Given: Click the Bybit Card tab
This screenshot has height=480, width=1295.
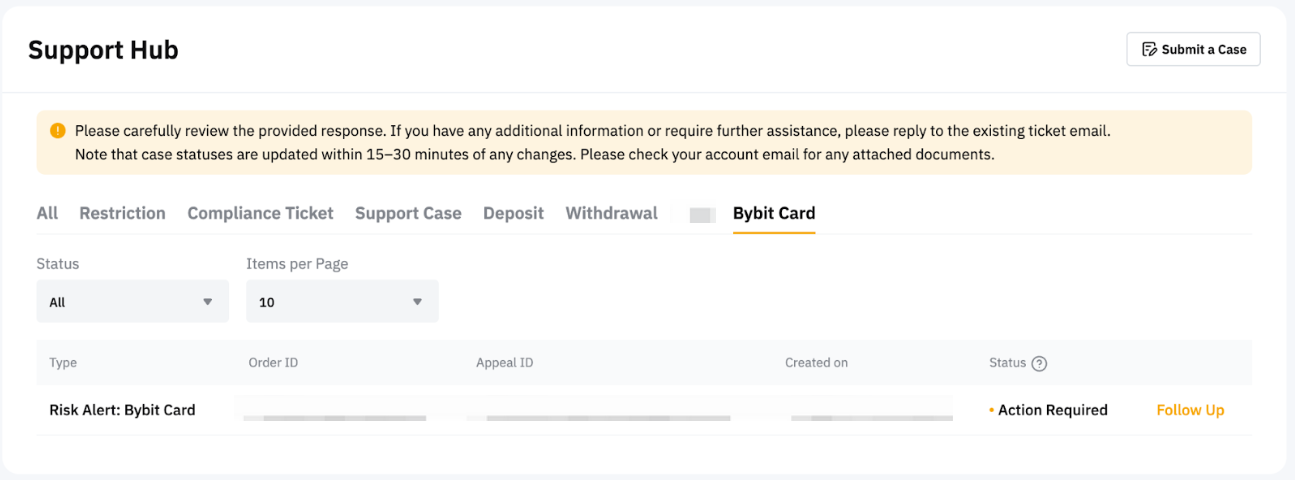Looking at the screenshot, I should pos(774,213).
